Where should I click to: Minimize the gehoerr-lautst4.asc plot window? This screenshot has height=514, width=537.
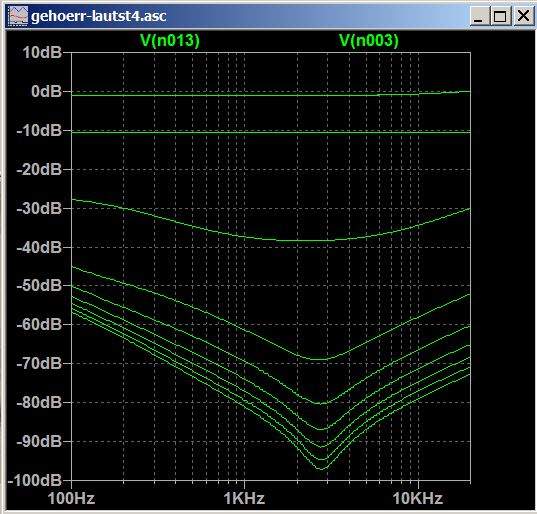point(479,16)
